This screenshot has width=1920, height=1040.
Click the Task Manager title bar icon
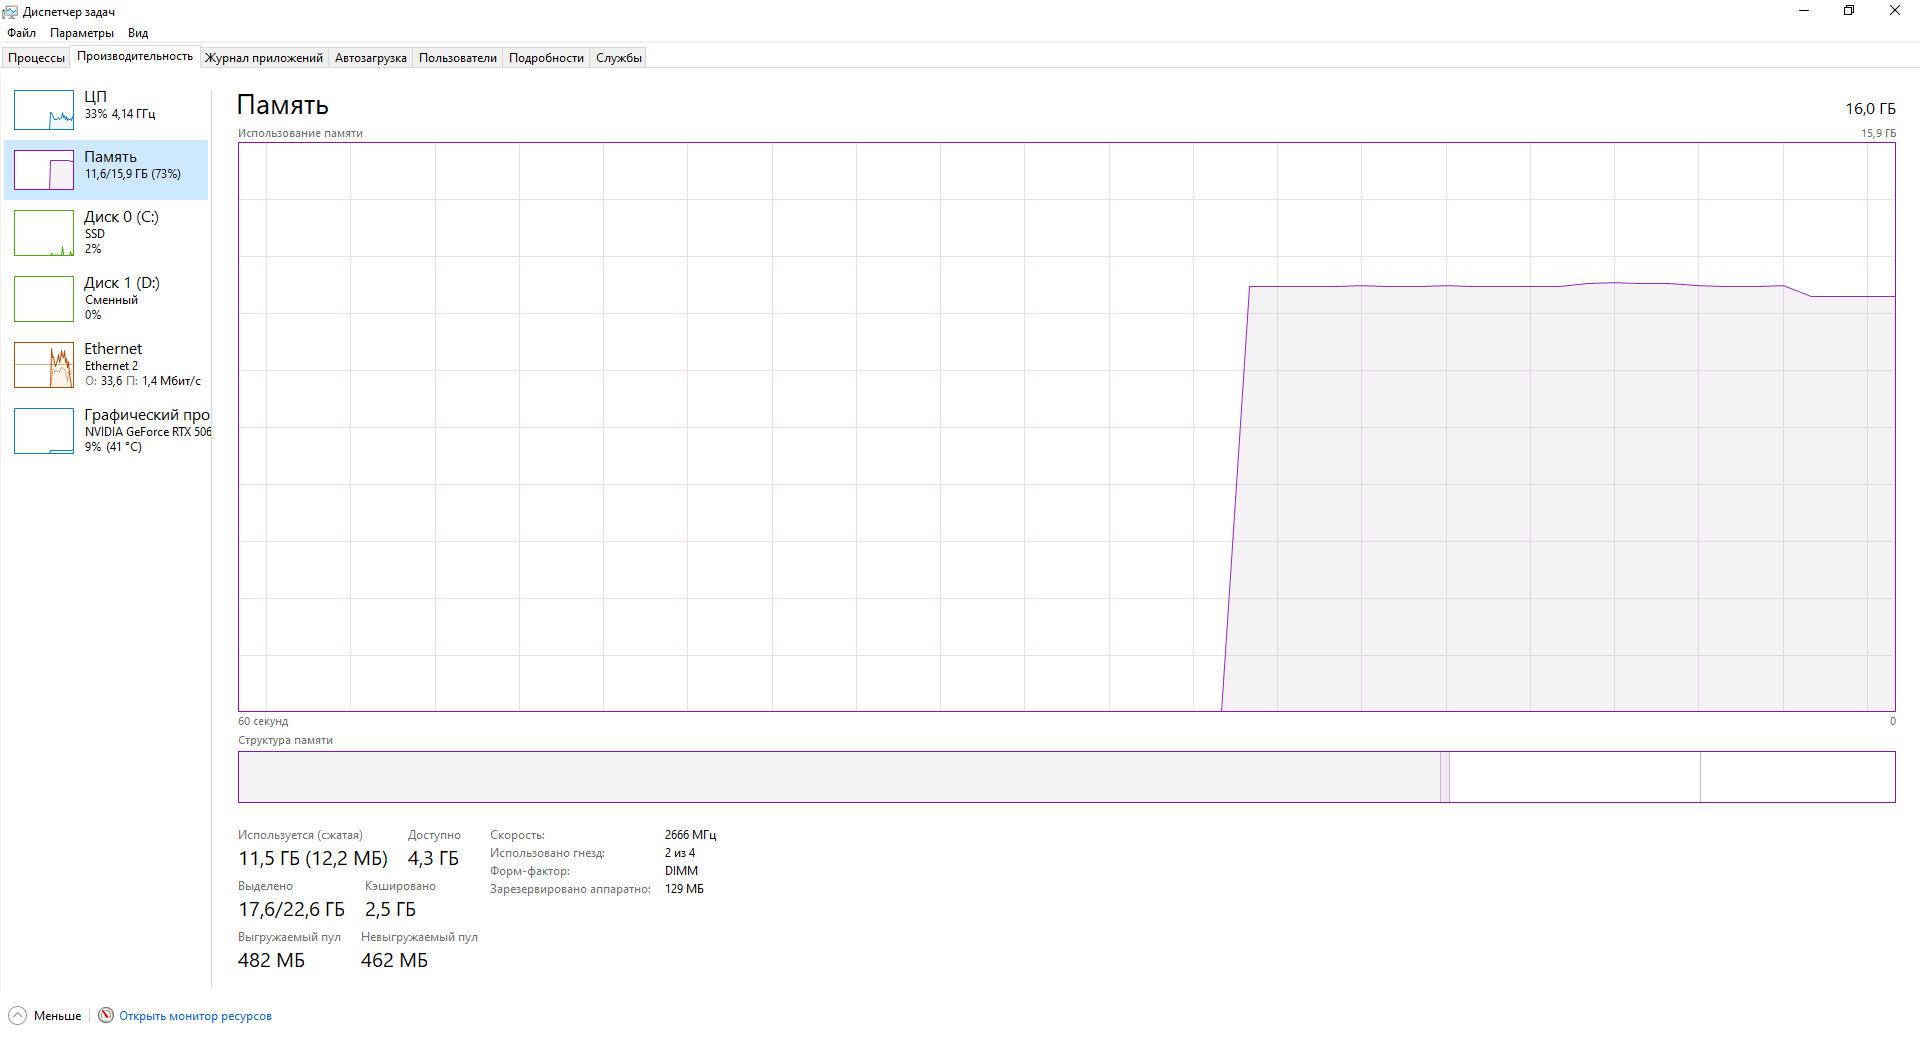click(11, 11)
